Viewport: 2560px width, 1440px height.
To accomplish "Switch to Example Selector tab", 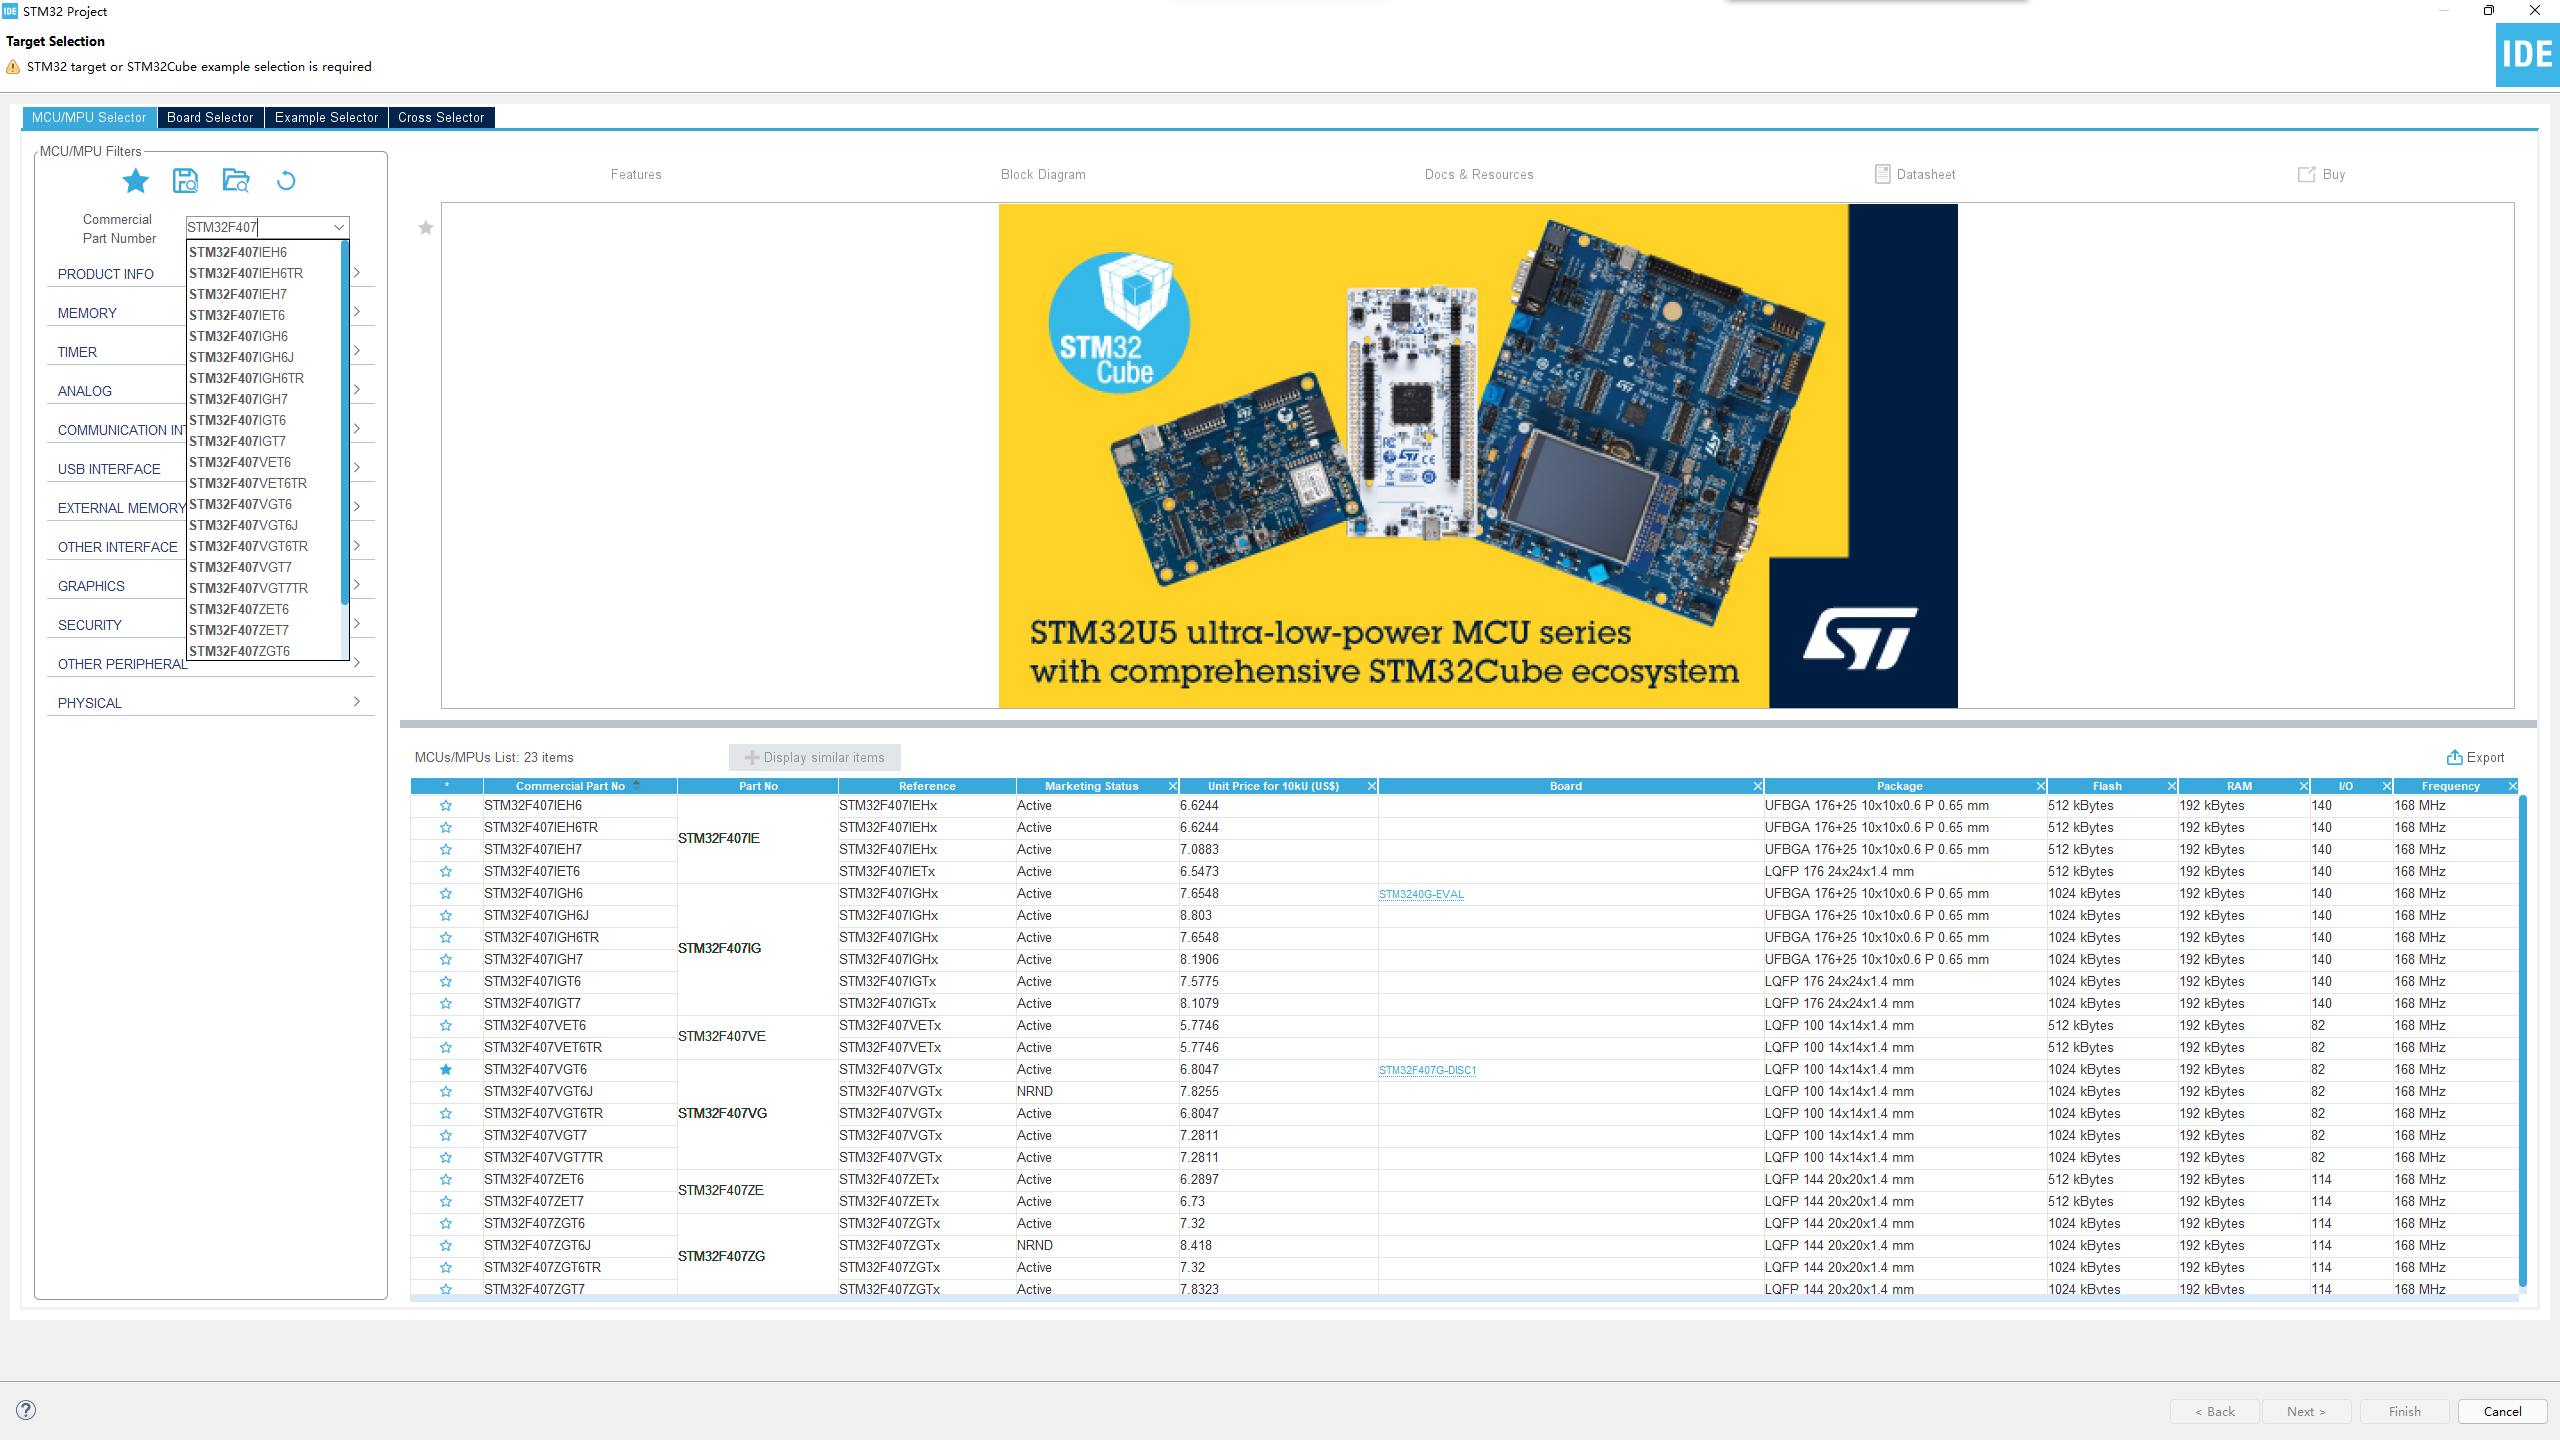I will (326, 117).
